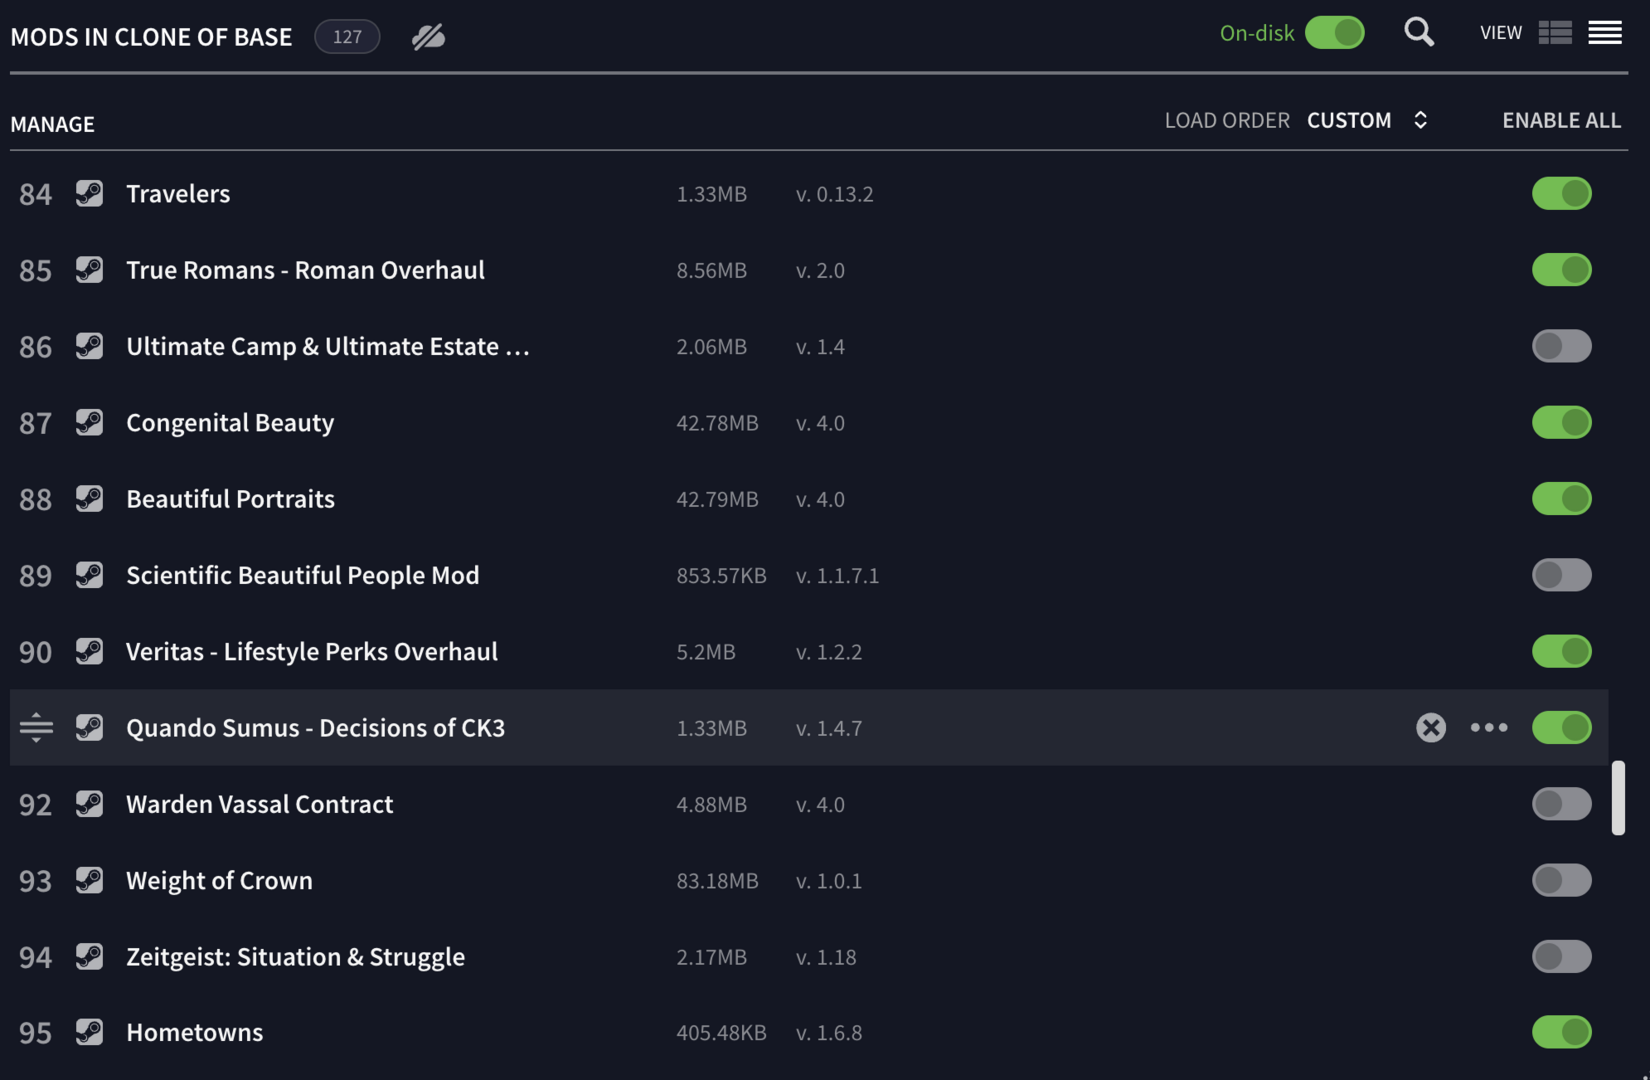Click the crossed-out stripes icon beside mod count
The image size is (1650, 1080).
428,37
